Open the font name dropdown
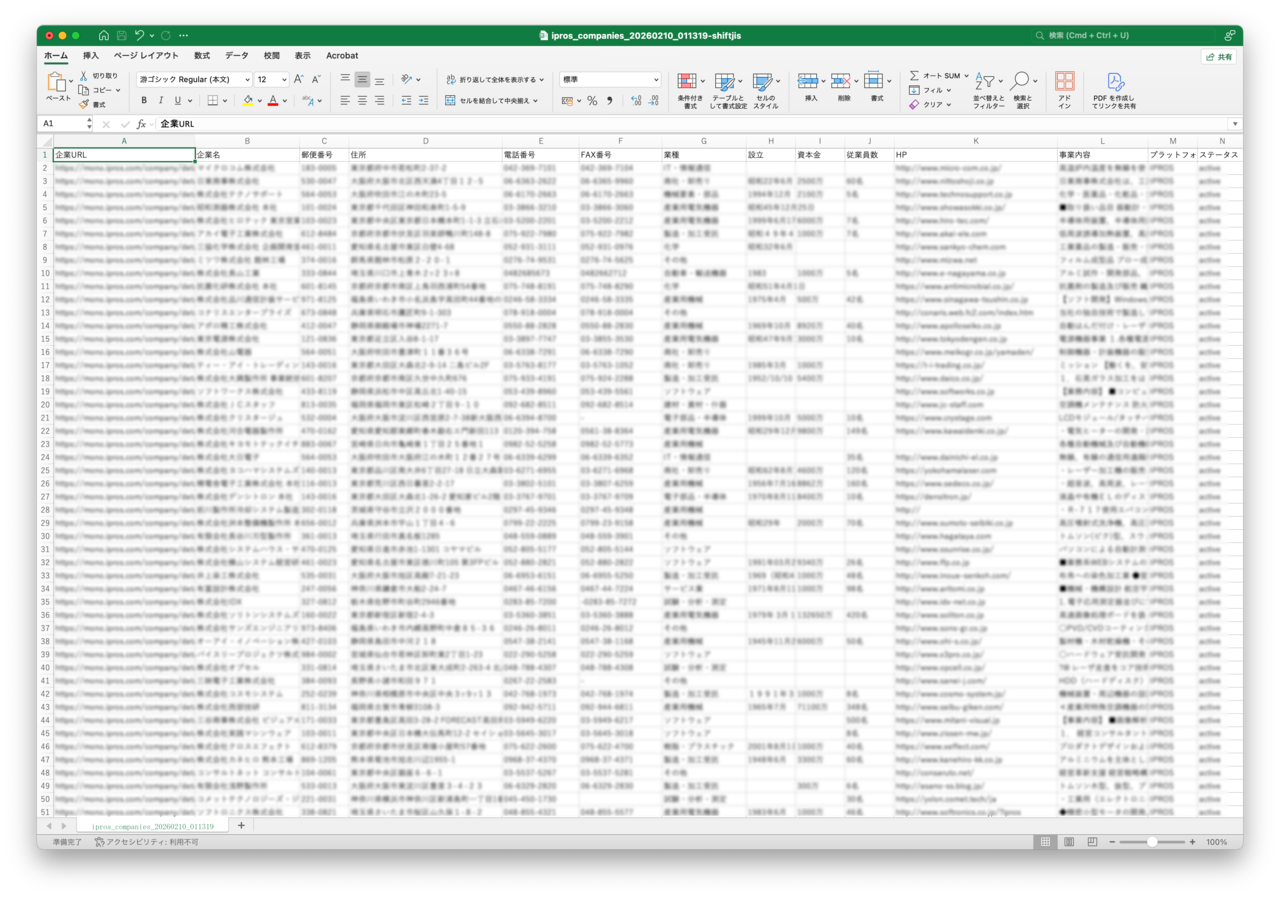The image size is (1280, 898). click(x=194, y=79)
